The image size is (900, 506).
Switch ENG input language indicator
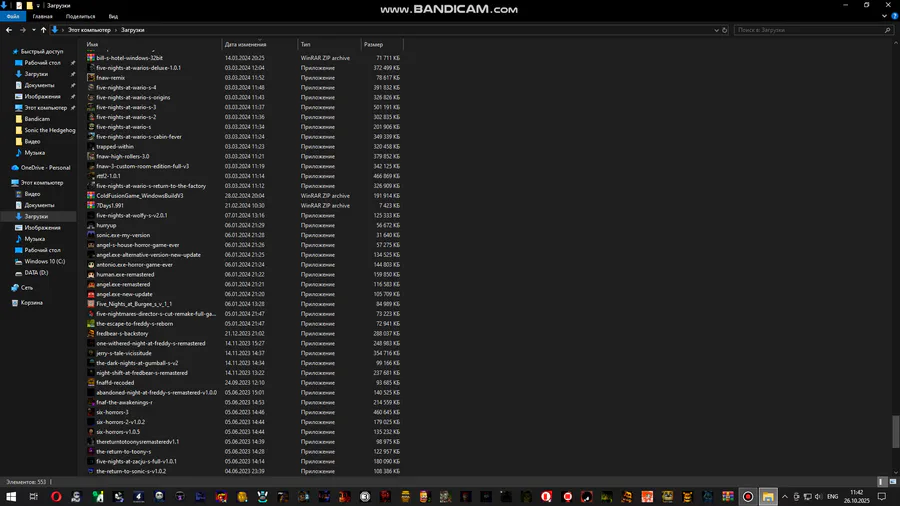pos(832,497)
